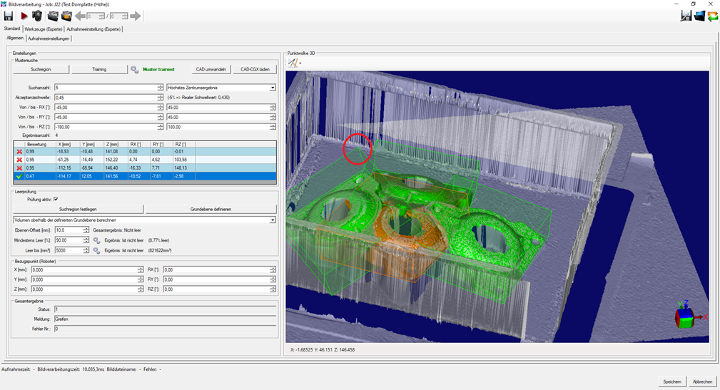Switch to Werkzeuge (Experte) tab
Viewport: 720px width, 390px height.
pos(44,29)
